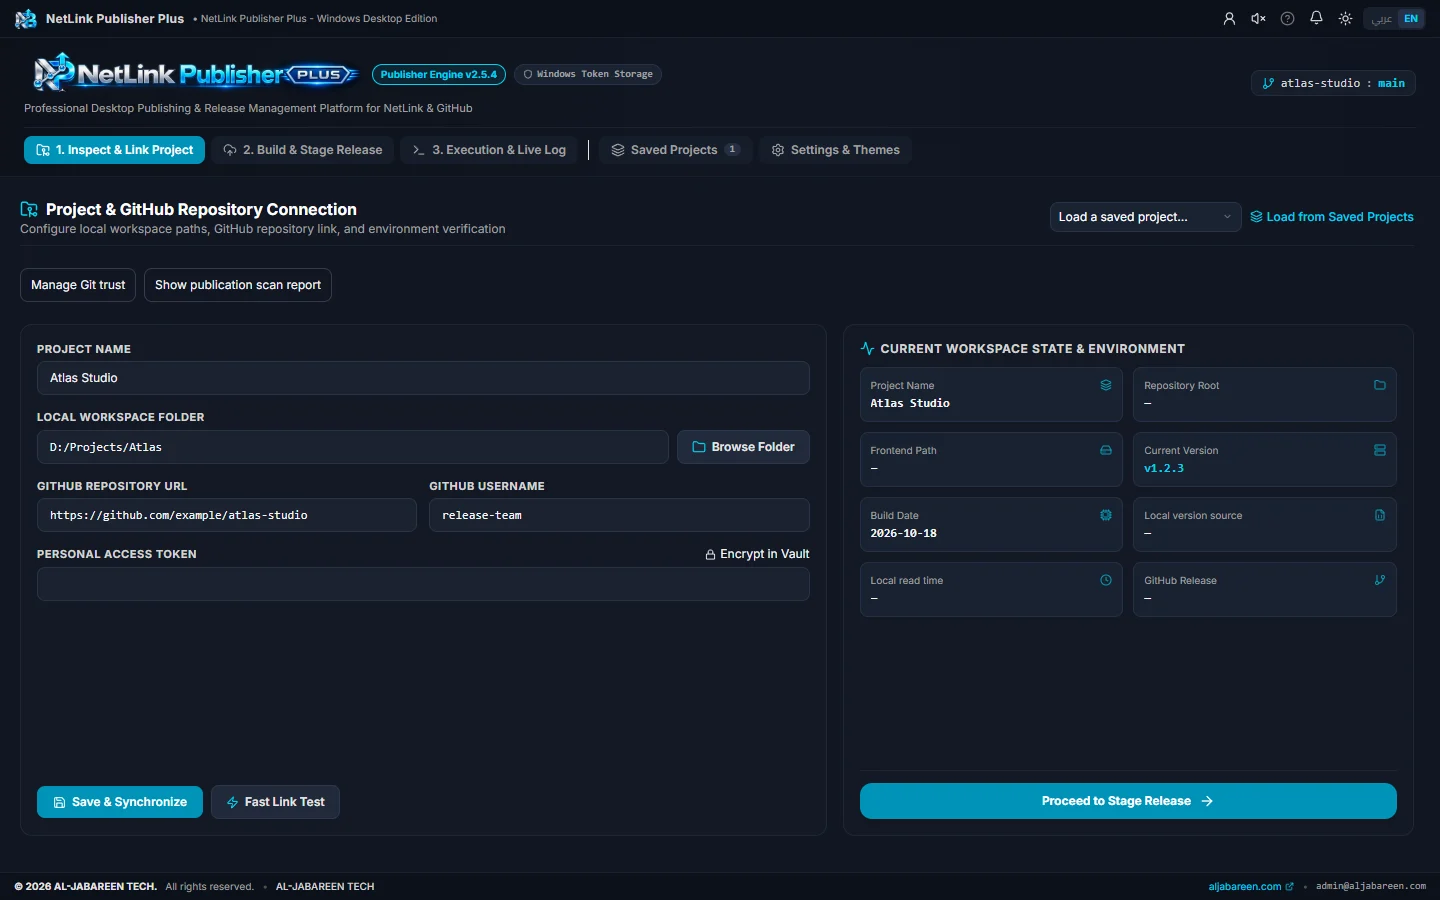
Task: Open the Inspect & Link Project tab
Action: pos(114,150)
